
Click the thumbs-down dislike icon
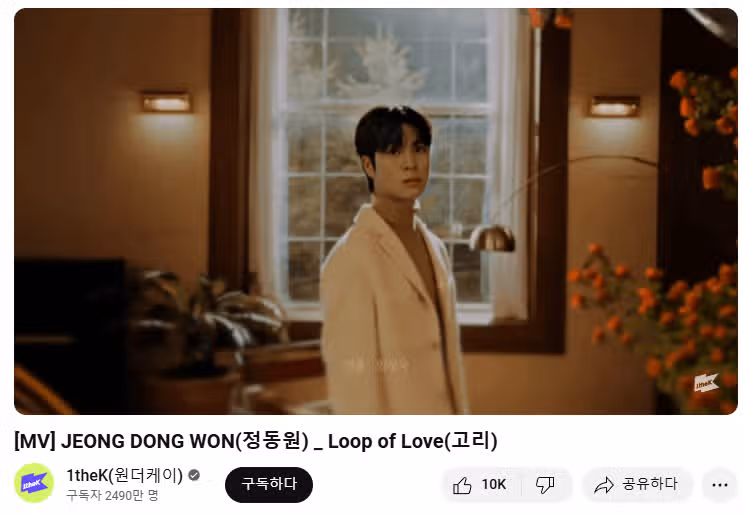tap(545, 485)
